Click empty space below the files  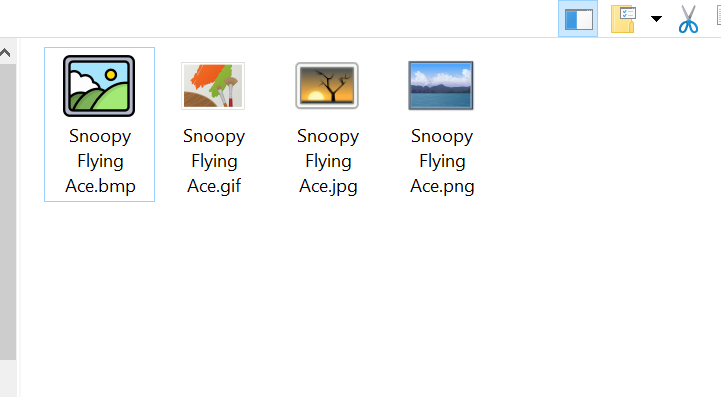322,299
